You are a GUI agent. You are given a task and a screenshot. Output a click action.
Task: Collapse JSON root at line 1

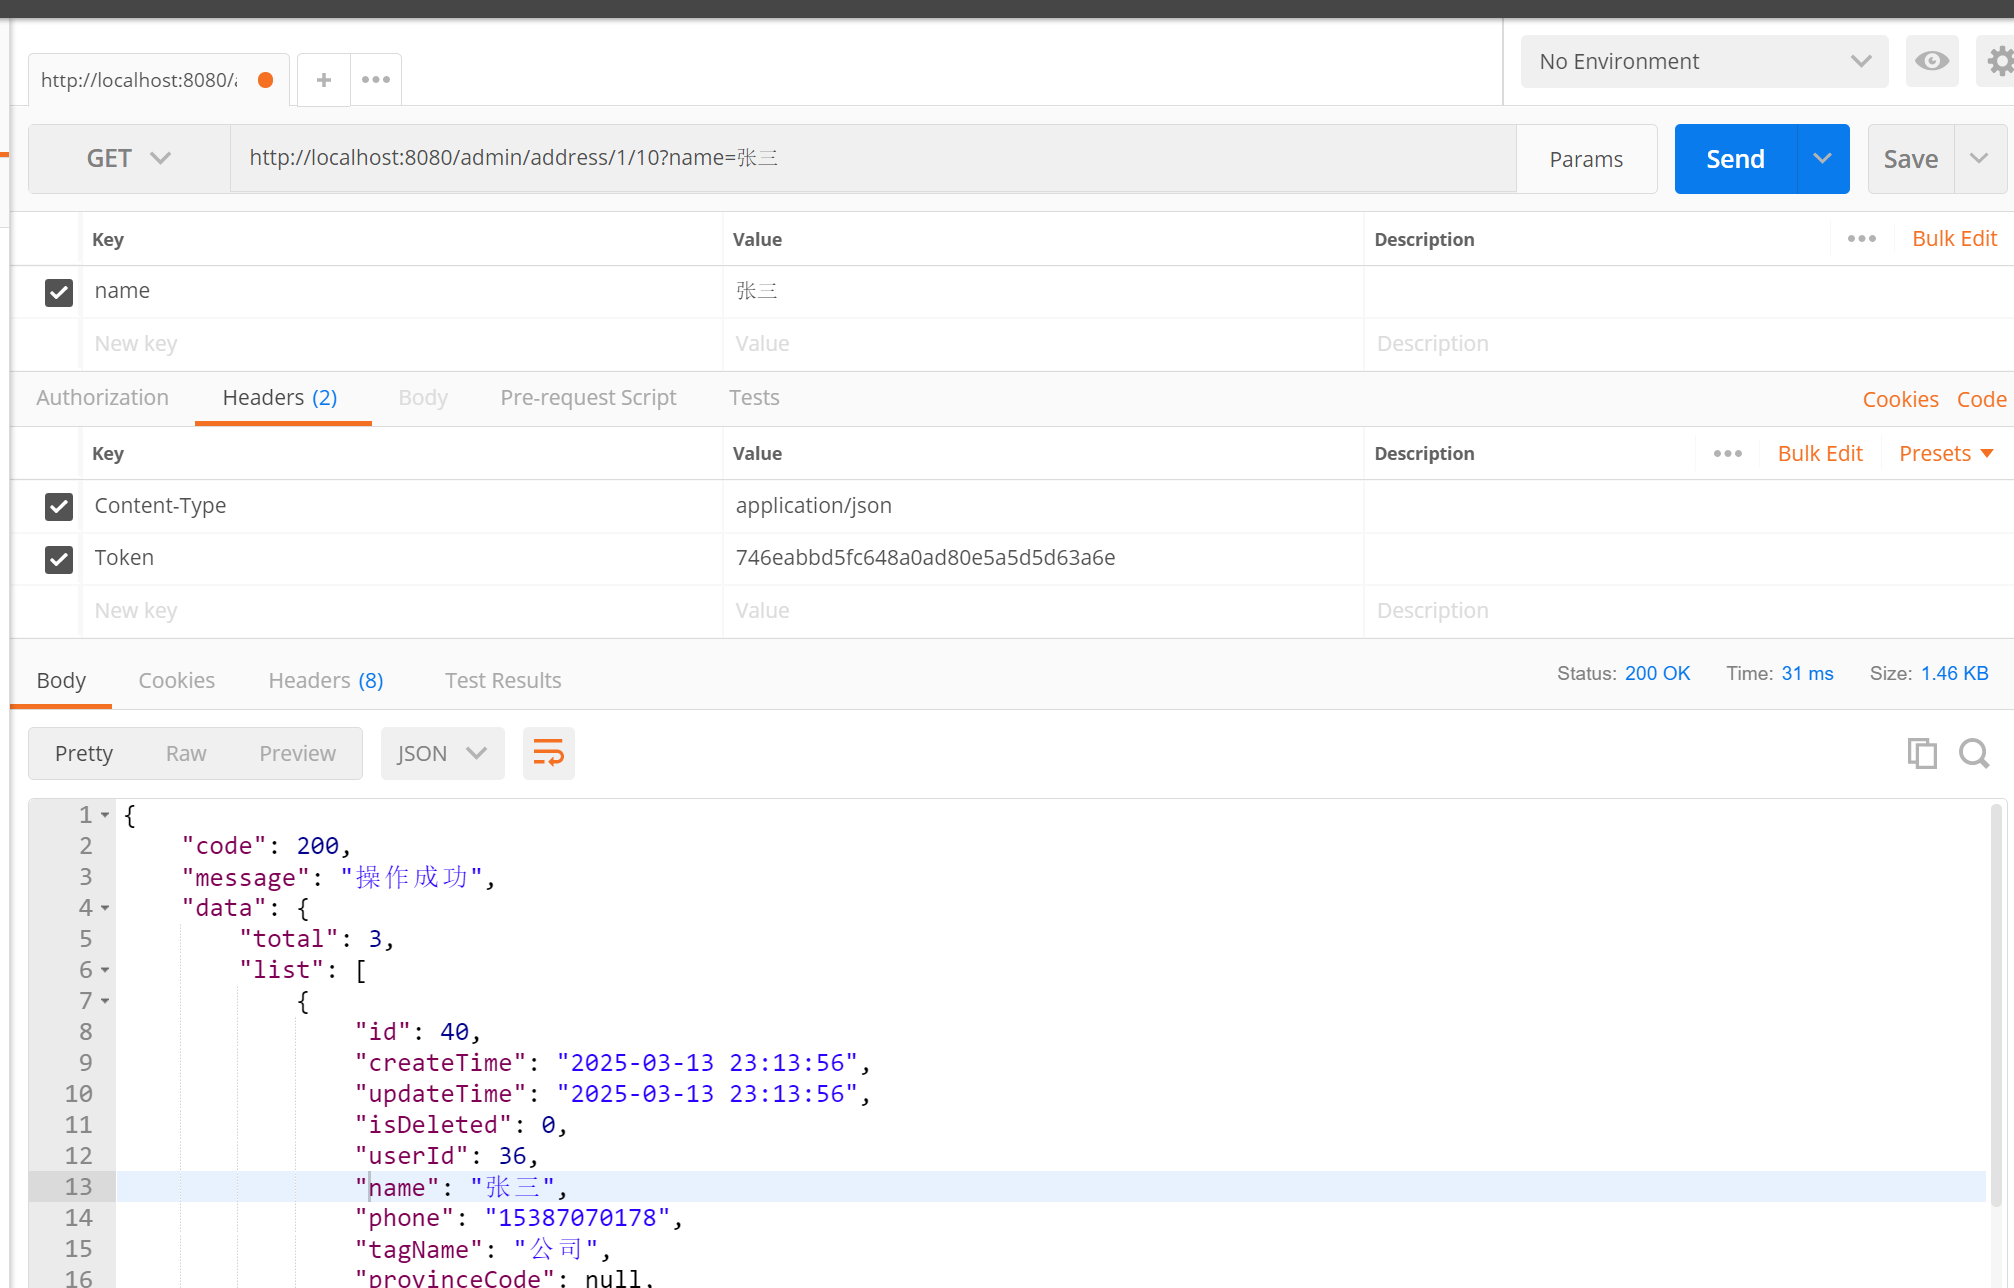point(105,815)
